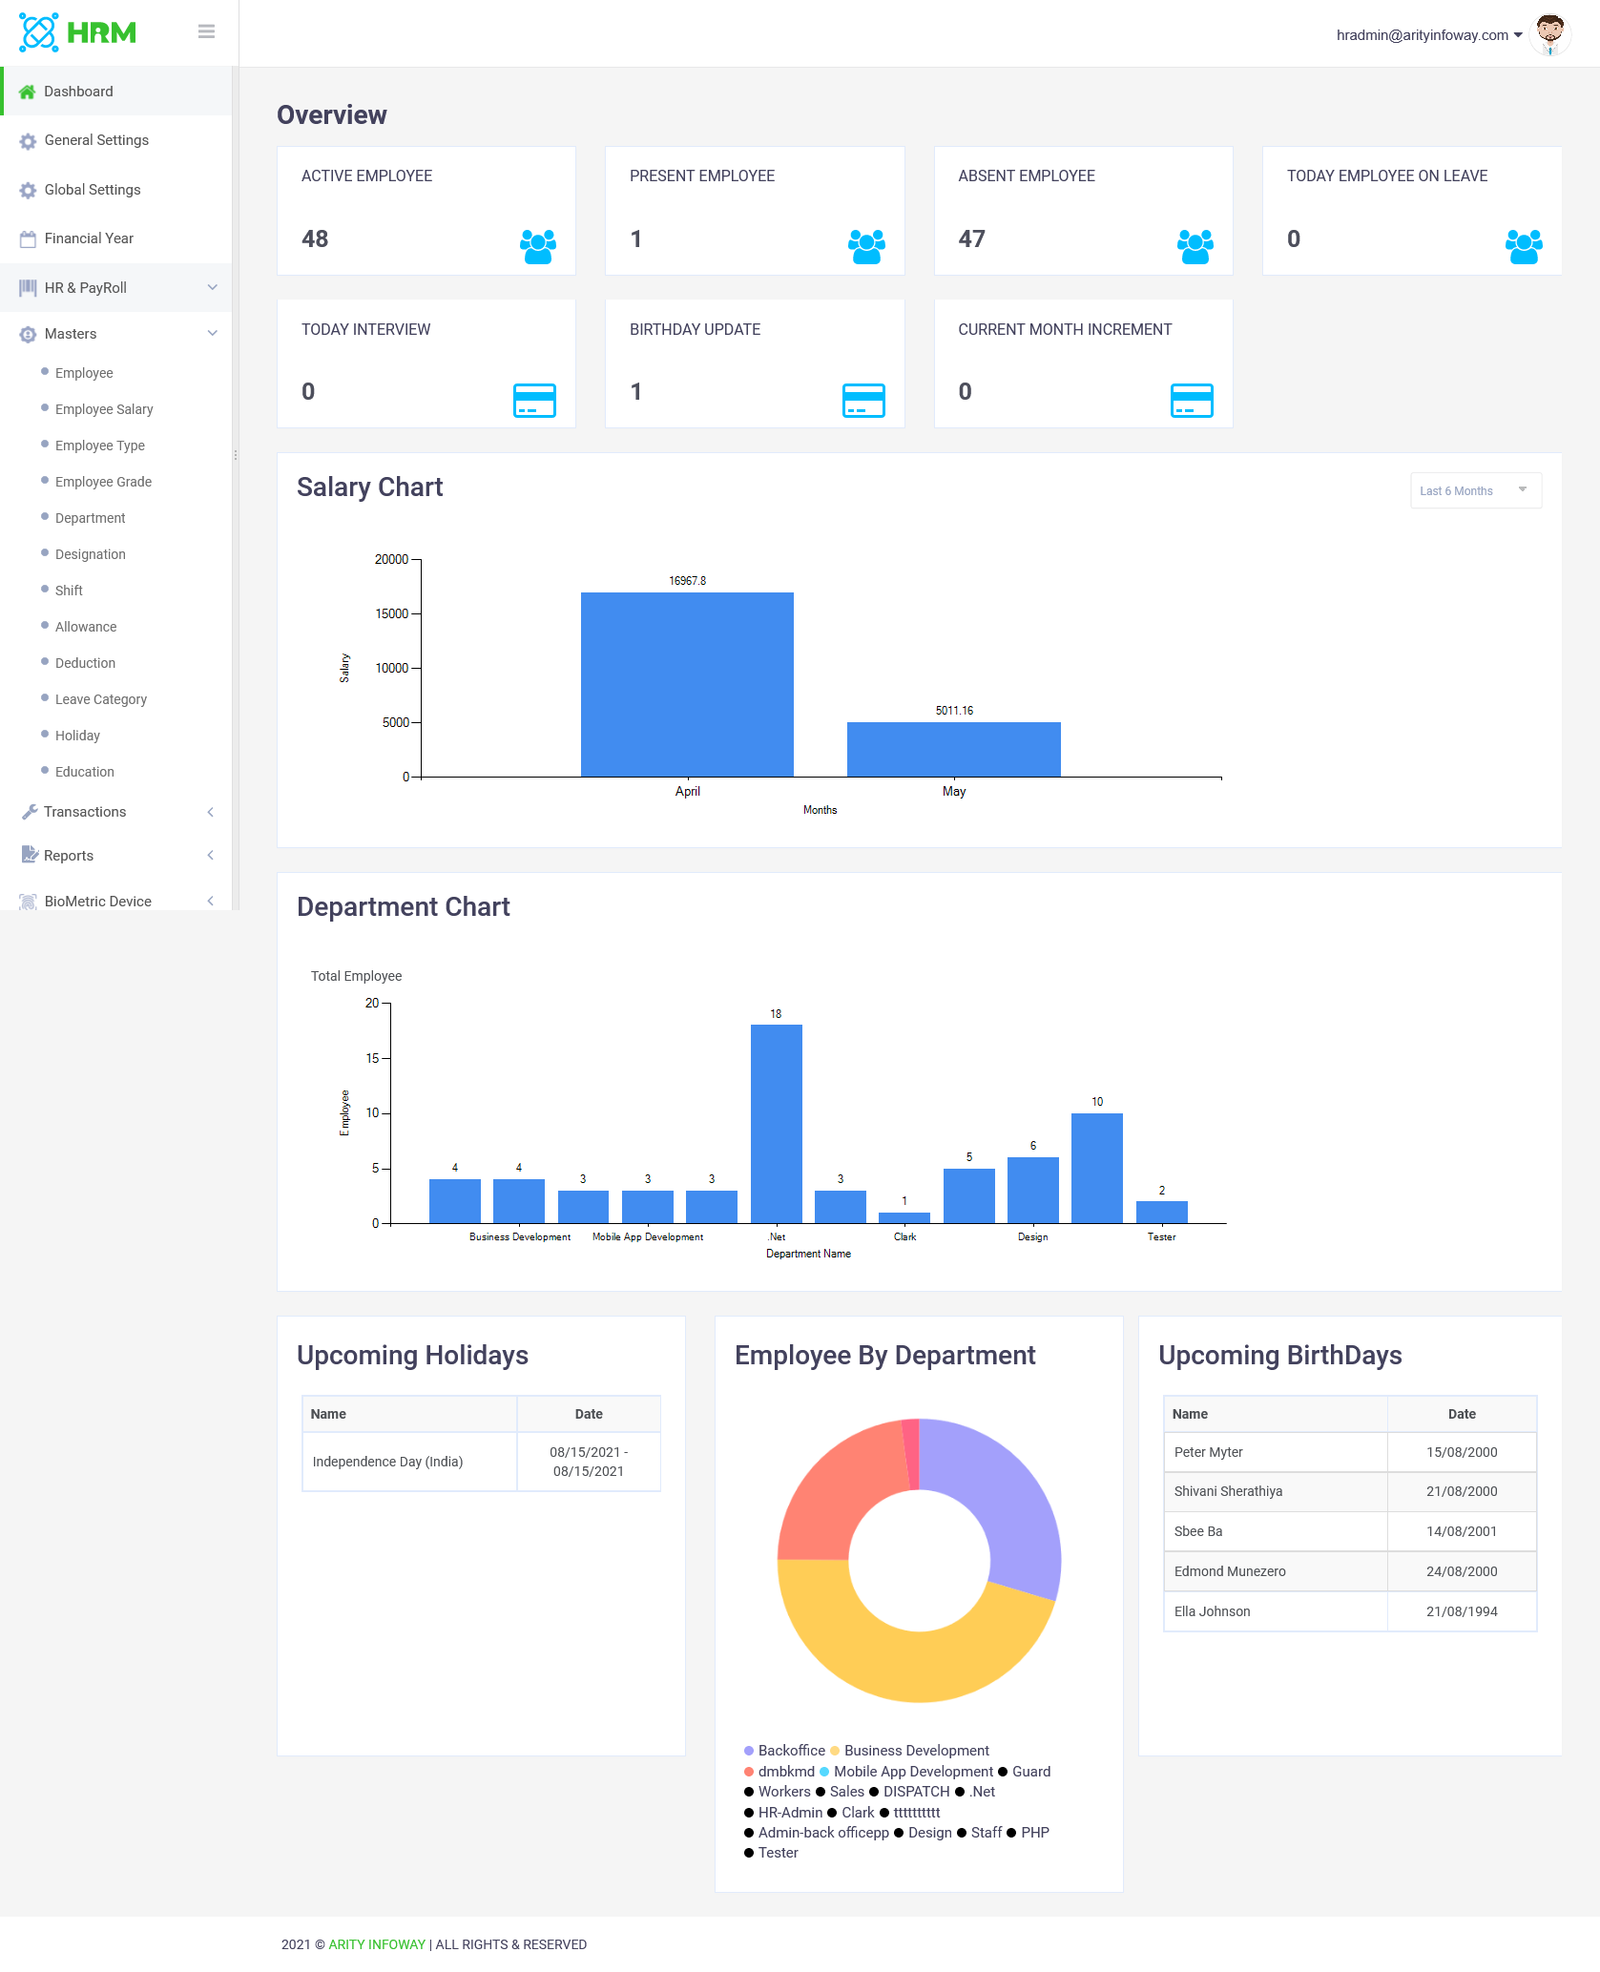This screenshot has height=1972, width=1600.
Task: Click the user avatar picture
Action: click(1550, 34)
